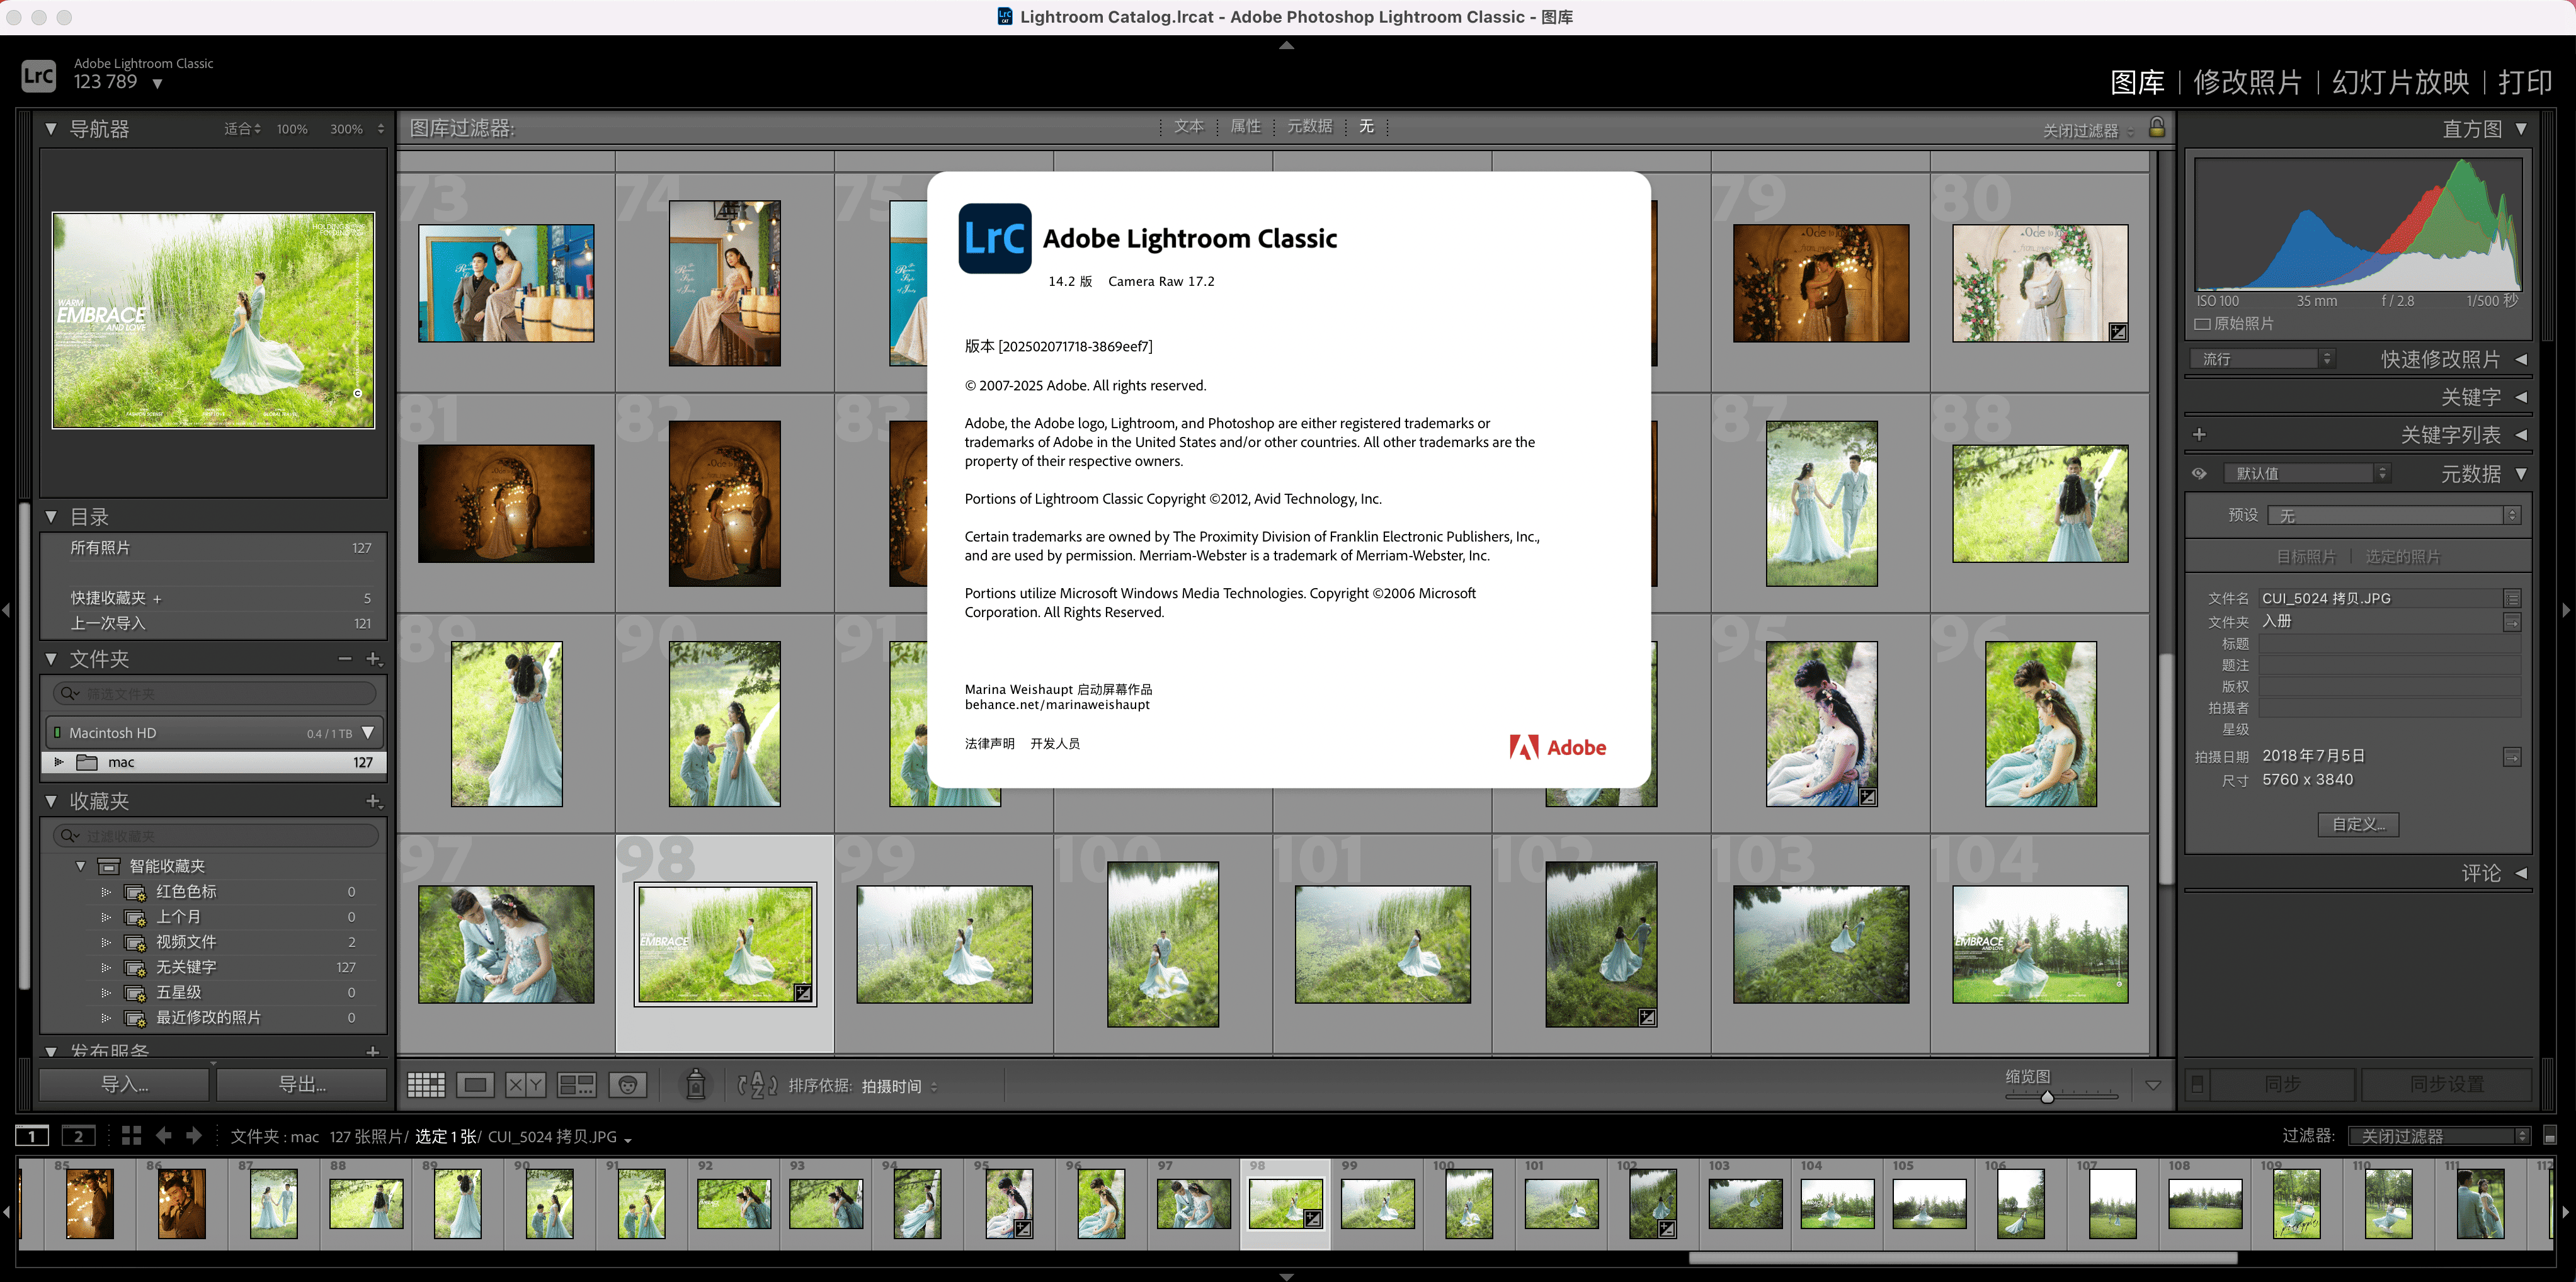
Task: Toggle the filter switch at filmstrip right
Action: point(2549,1136)
